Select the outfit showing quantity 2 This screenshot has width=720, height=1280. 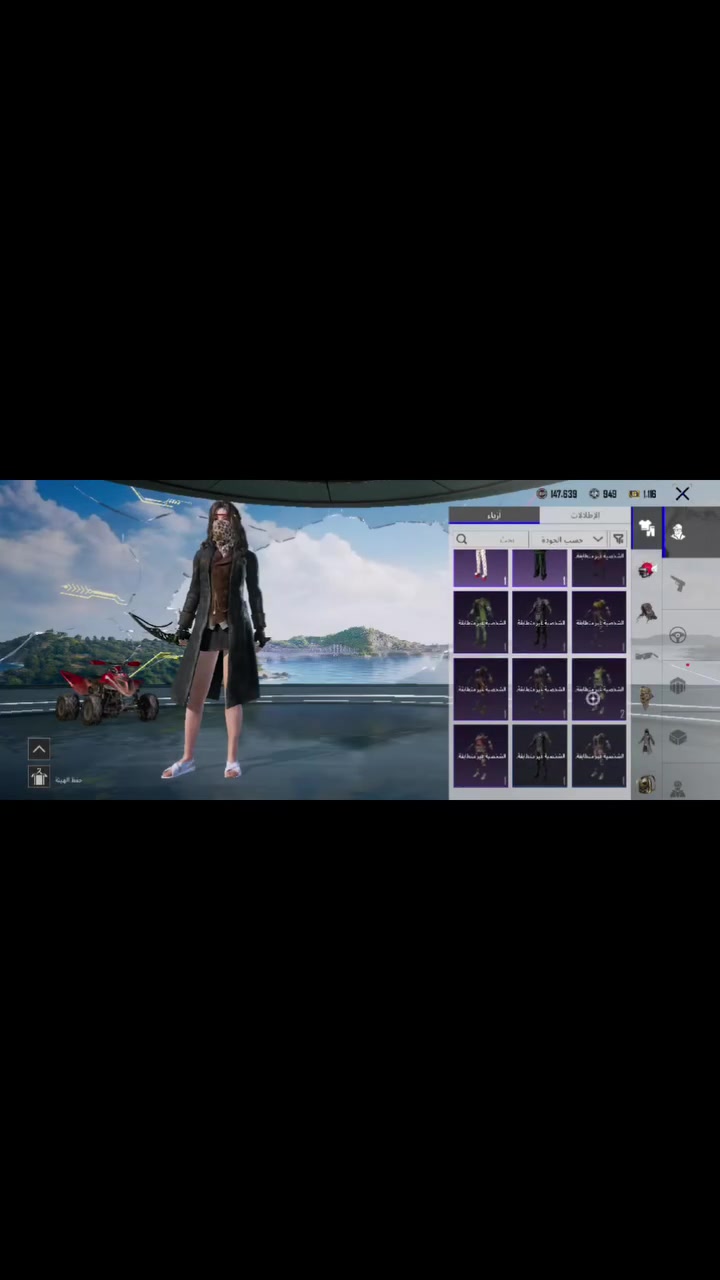599,688
